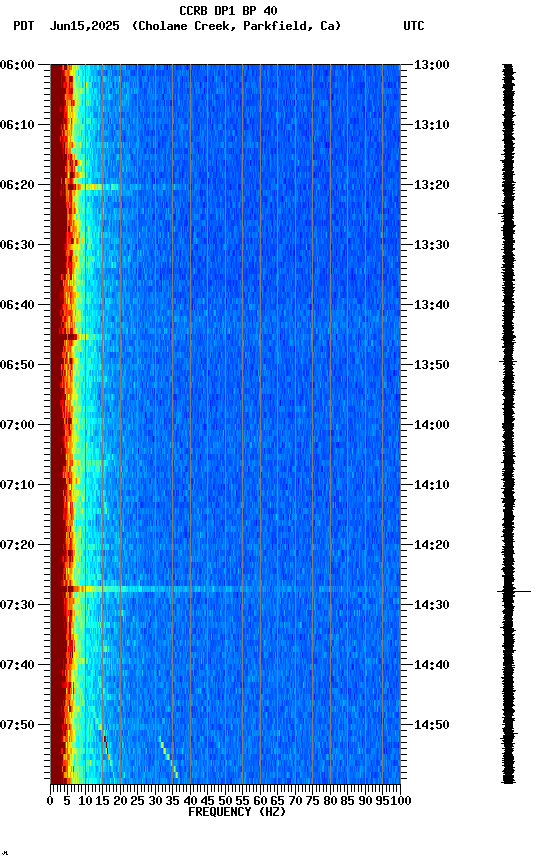Click the 100 Hz frequency axis label
This screenshot has width=552, height=864.
(x=401, y=801)
